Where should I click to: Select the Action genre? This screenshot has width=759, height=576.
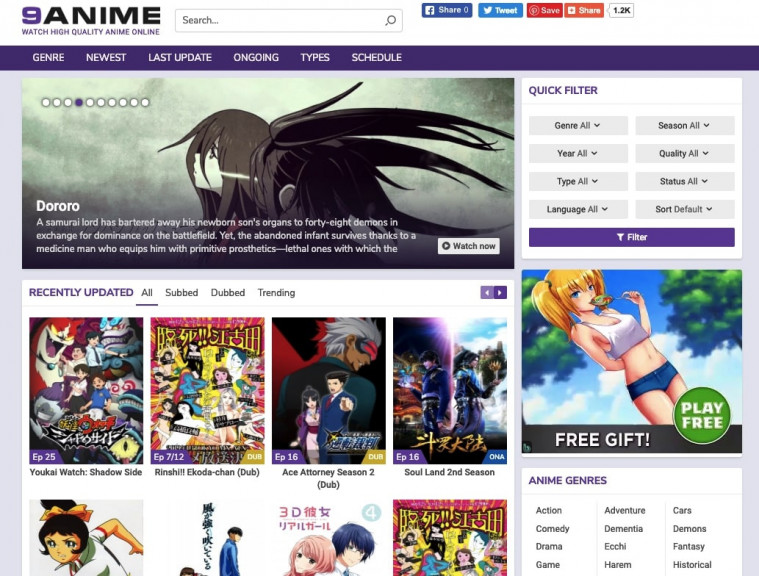coord(549,511)
